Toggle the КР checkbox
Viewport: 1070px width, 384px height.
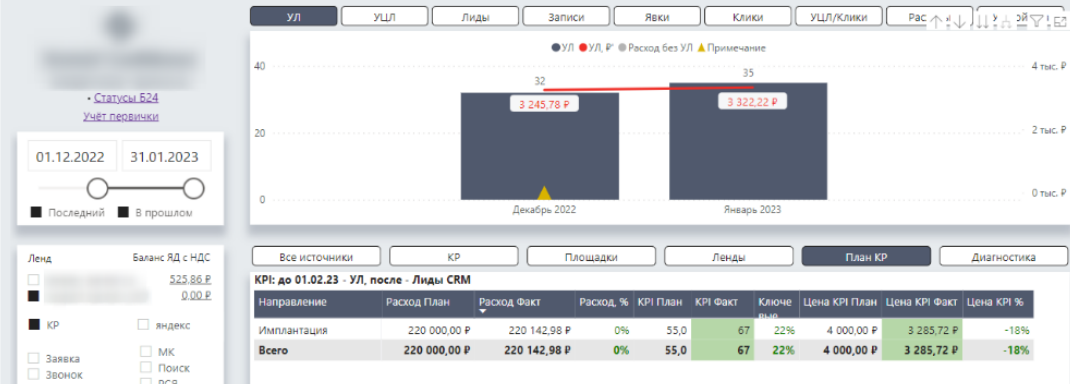tap(33, 325)
